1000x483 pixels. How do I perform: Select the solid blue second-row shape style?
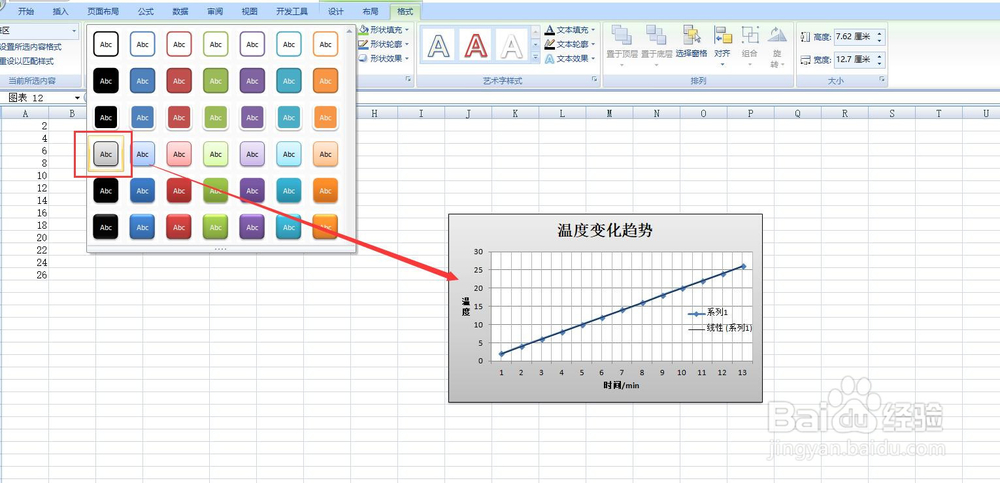pos(142,81)
